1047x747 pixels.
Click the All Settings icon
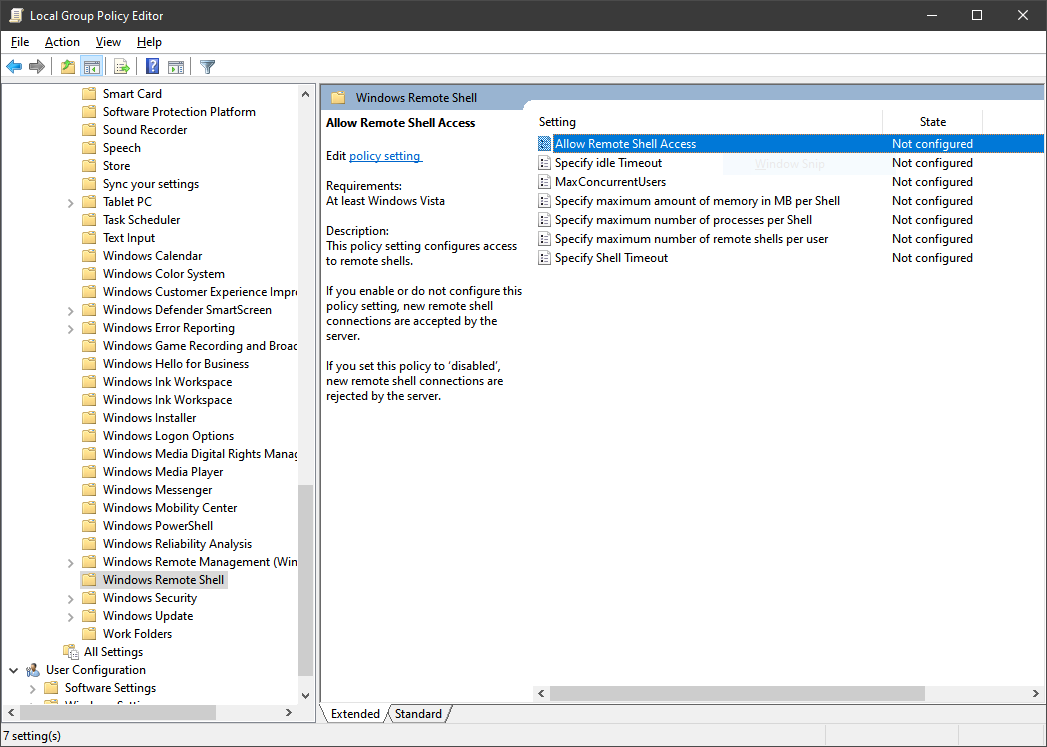point(73,651)
